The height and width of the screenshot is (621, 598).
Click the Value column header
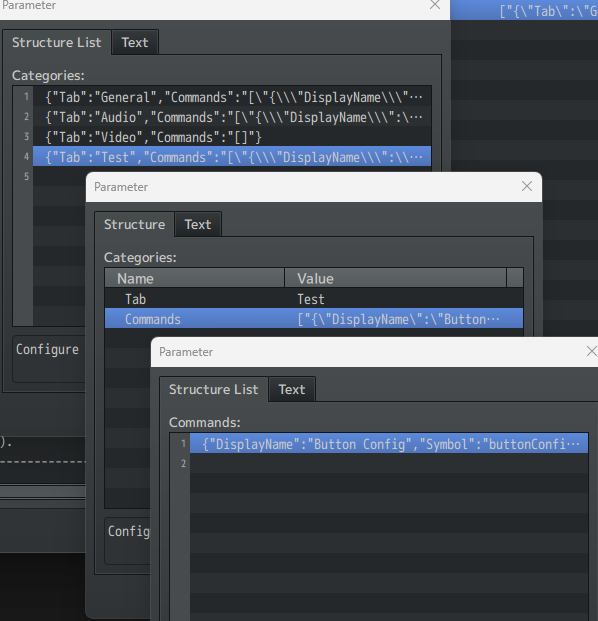[x=395, y=278]
